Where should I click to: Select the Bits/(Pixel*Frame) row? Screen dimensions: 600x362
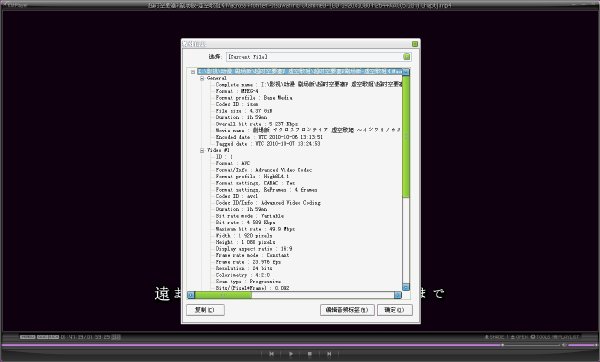point(253,288)
